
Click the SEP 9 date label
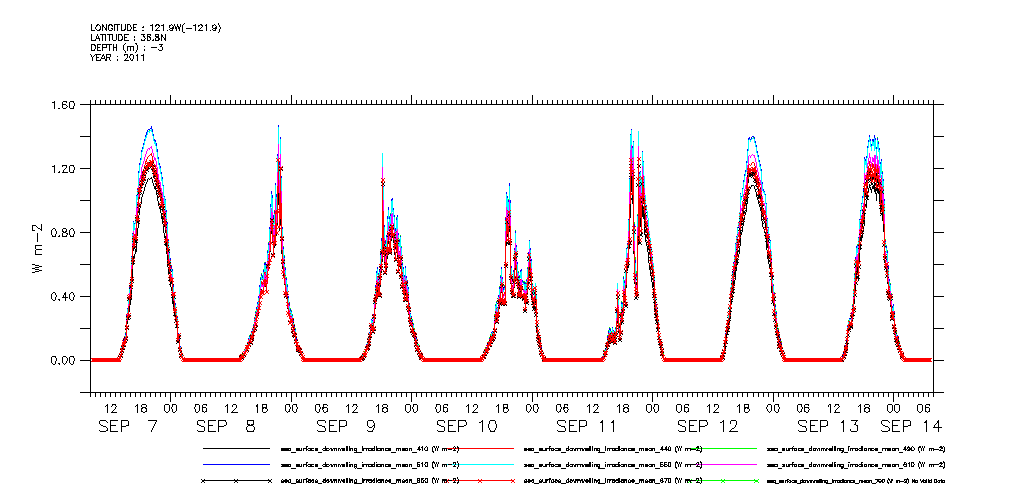point(346,426)
